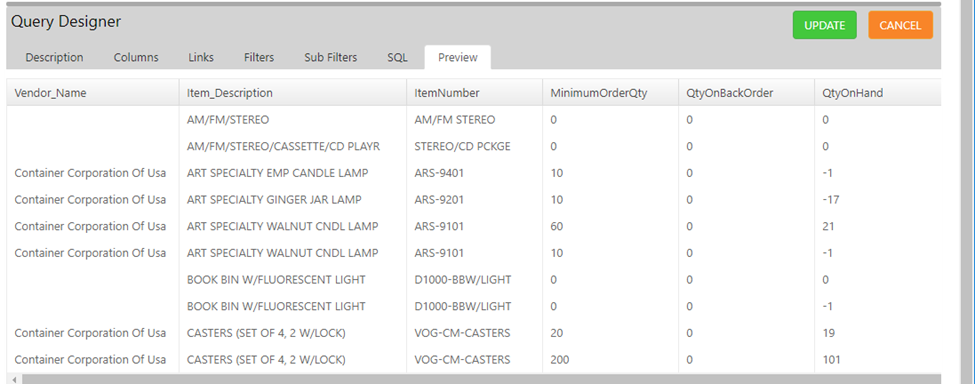
Task: Click the MinimumOrderQty value 200
Action: coord(560,360)
